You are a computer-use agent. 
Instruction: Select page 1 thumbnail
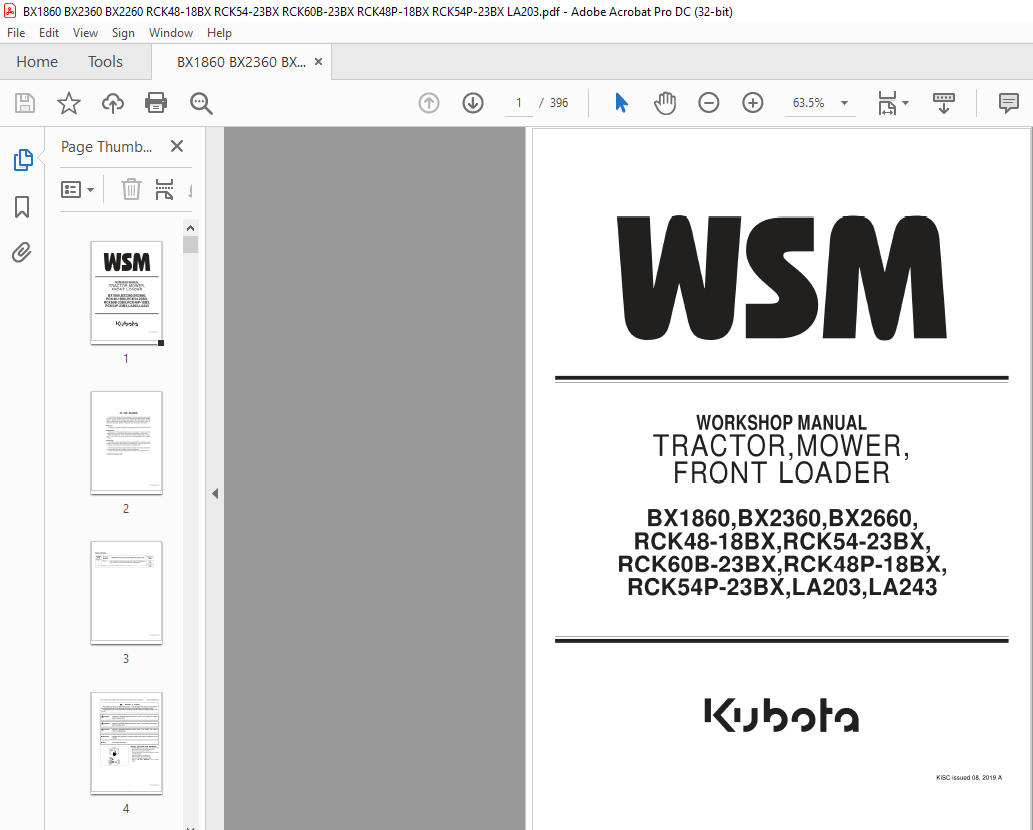(x=126, y=292)
